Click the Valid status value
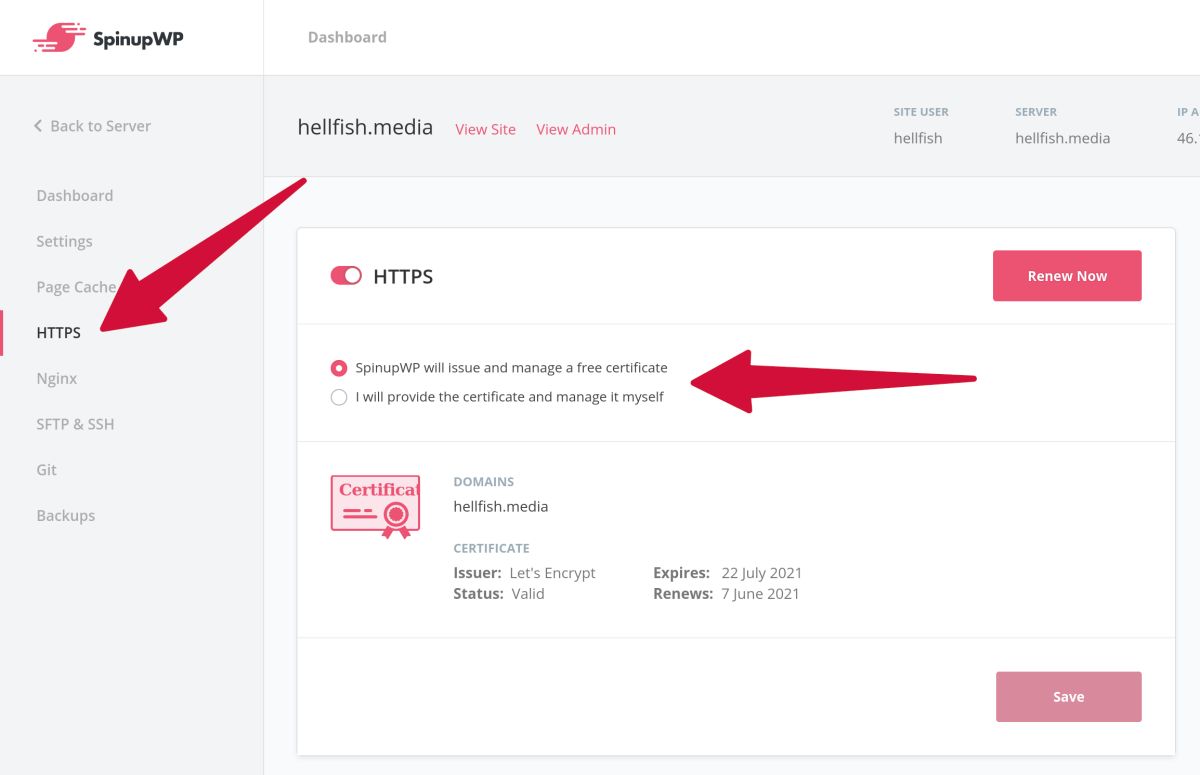Screen dimensions: 1200x775 click(527, 593)
